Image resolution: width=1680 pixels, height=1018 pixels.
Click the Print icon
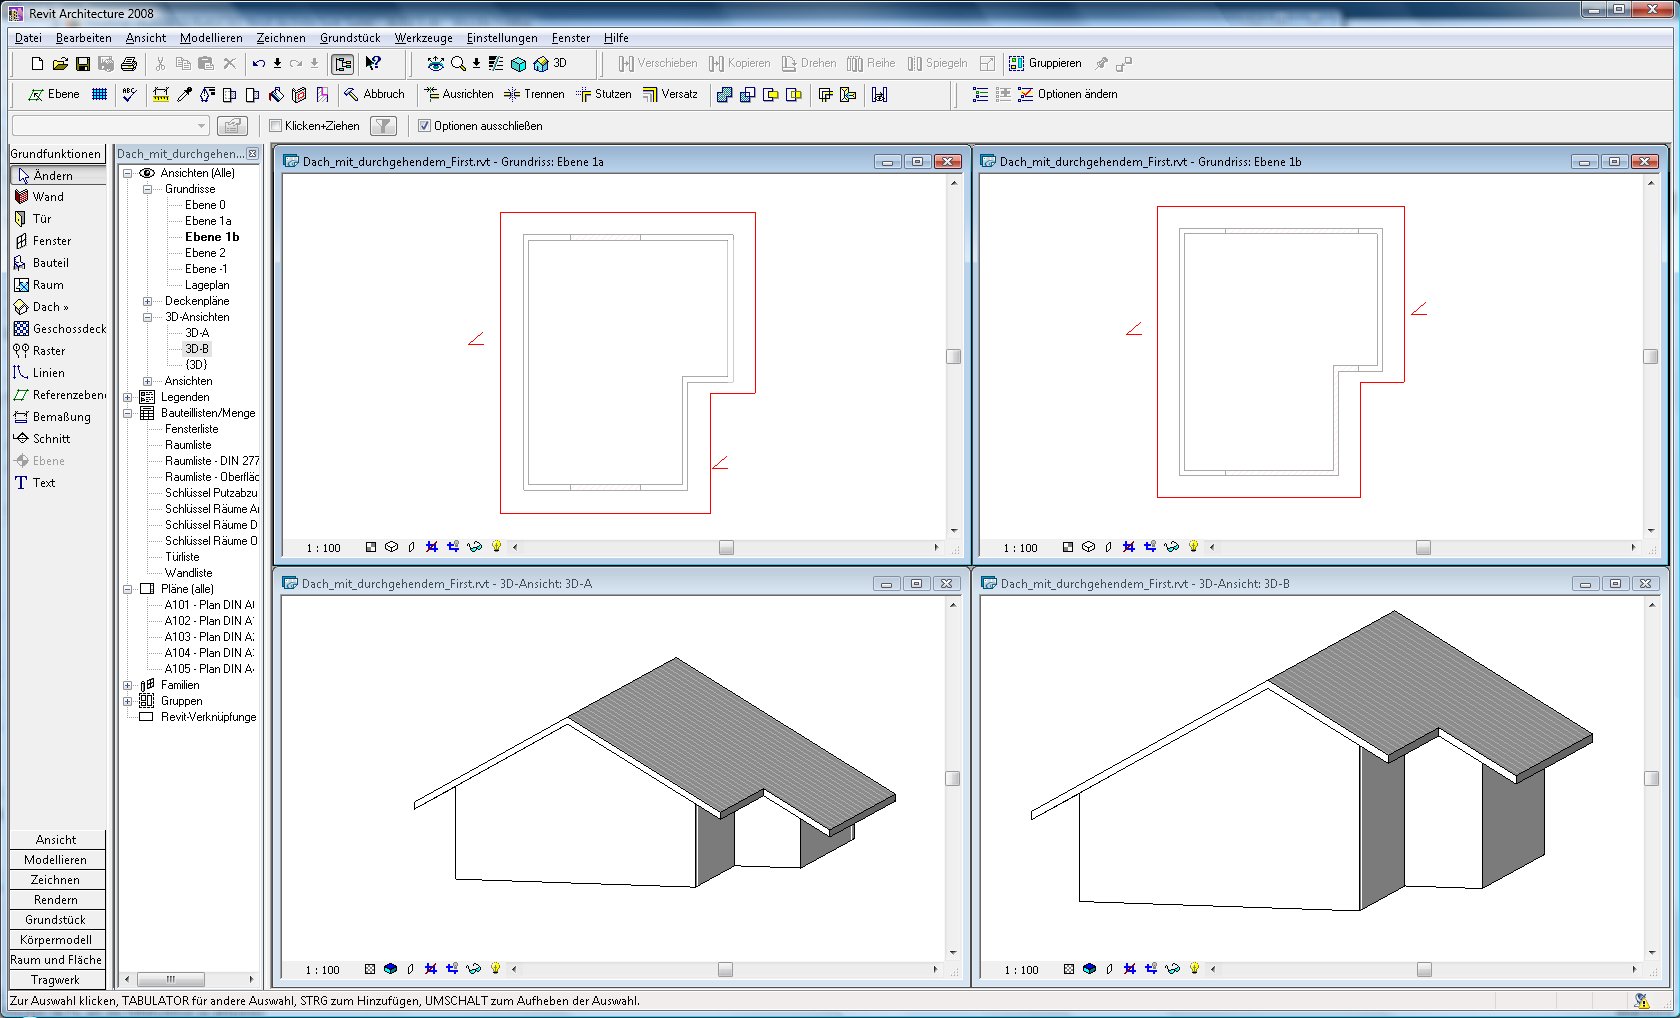(129, 64)
